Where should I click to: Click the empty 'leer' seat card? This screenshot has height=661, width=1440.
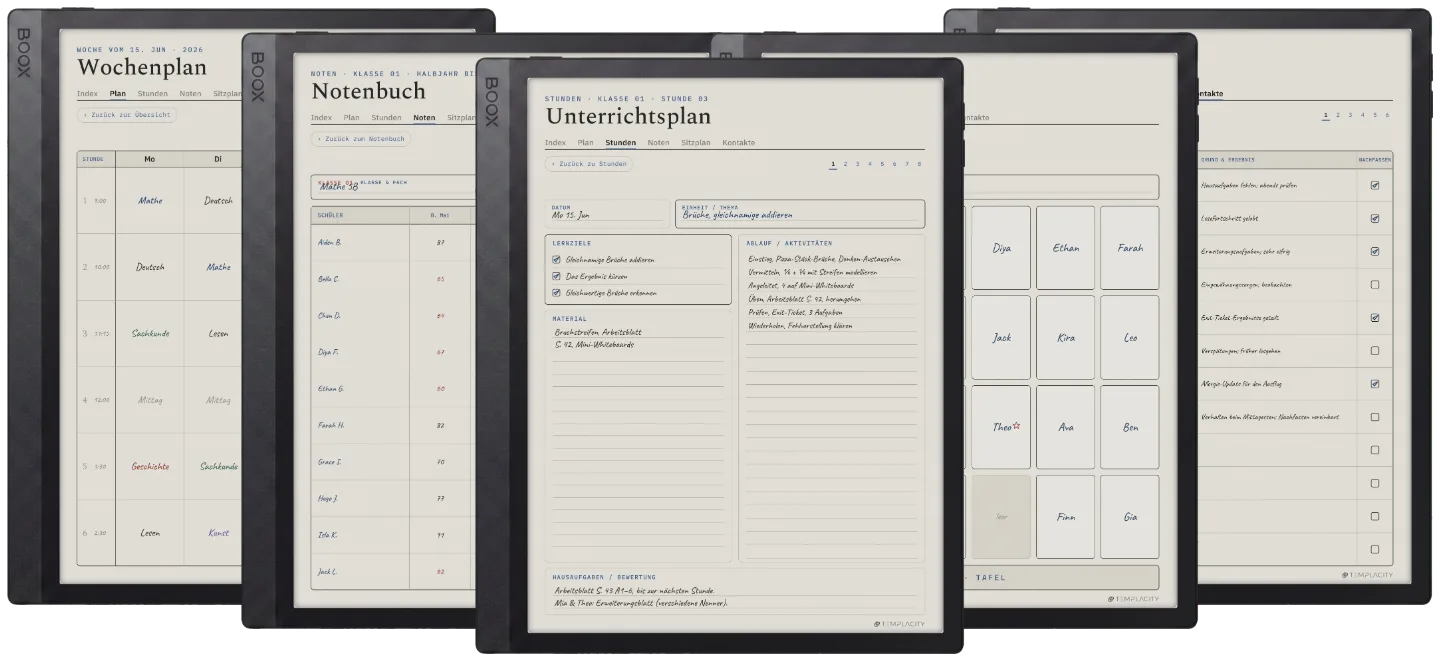click(1001, 517)
